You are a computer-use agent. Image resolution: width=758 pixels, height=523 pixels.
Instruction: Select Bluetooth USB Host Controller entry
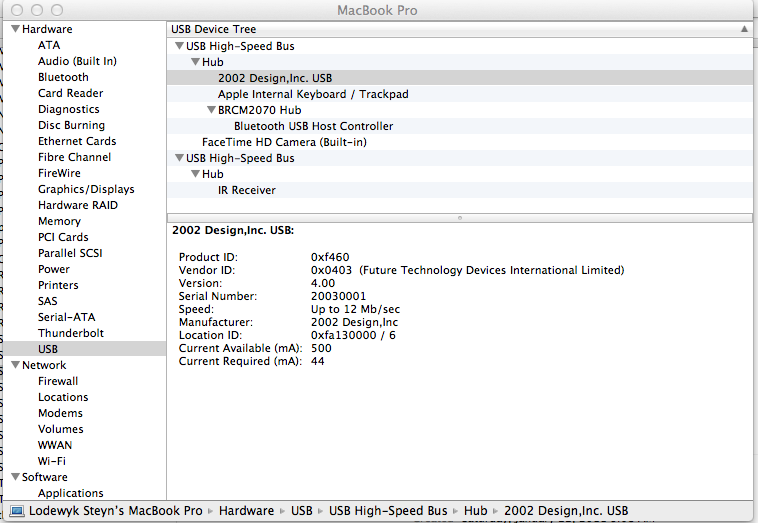tap(313, 126)
